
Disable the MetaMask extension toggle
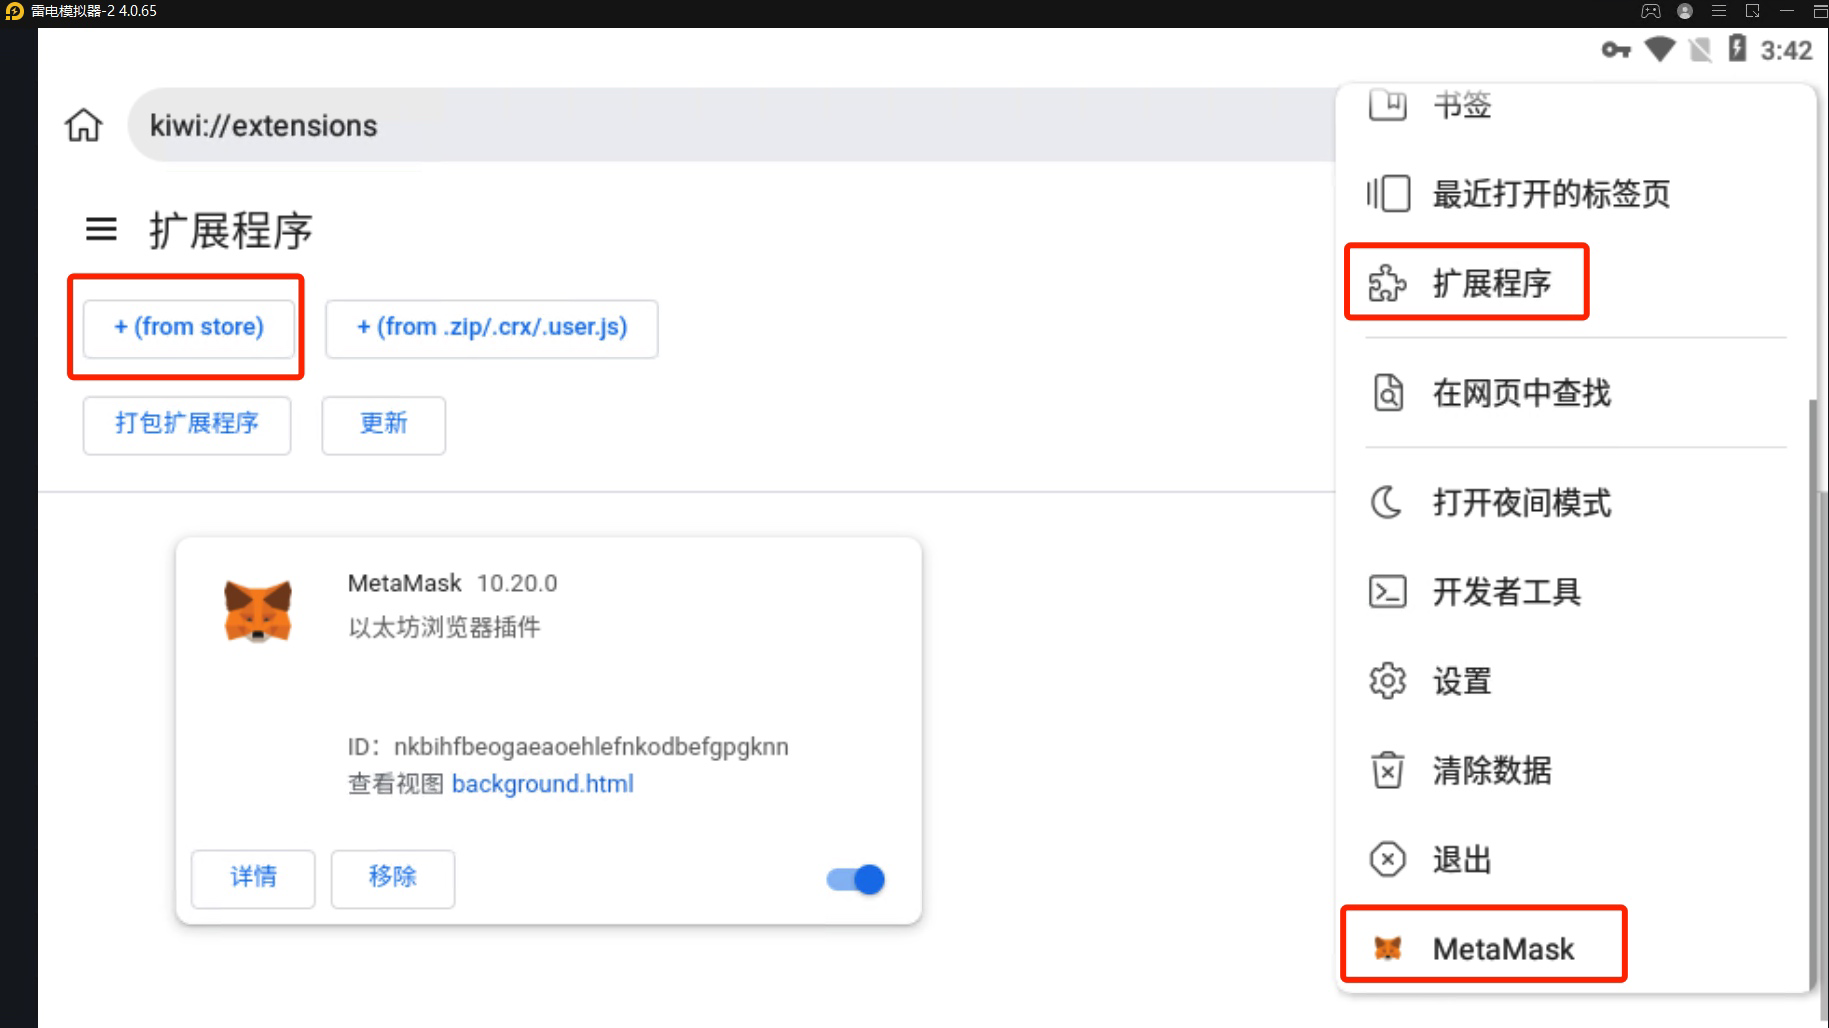point(856,879)
